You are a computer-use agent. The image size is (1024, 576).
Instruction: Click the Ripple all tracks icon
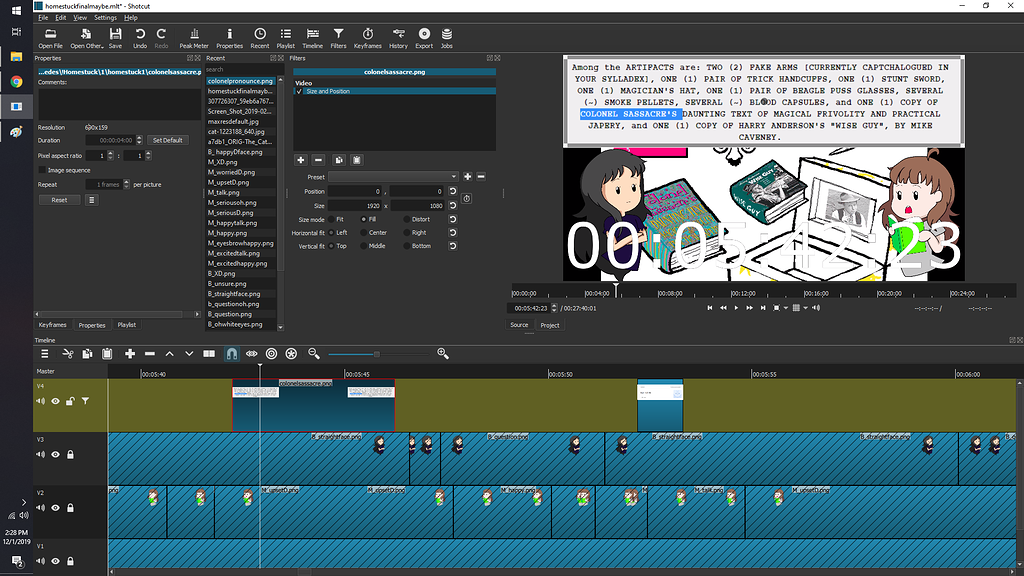(291, 353)
